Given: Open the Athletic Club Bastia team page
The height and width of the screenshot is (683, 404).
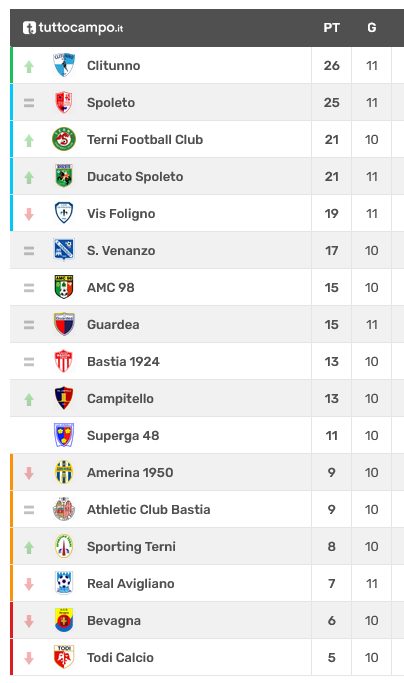Looking at the screenshot, I should click(x=149, y=509).
